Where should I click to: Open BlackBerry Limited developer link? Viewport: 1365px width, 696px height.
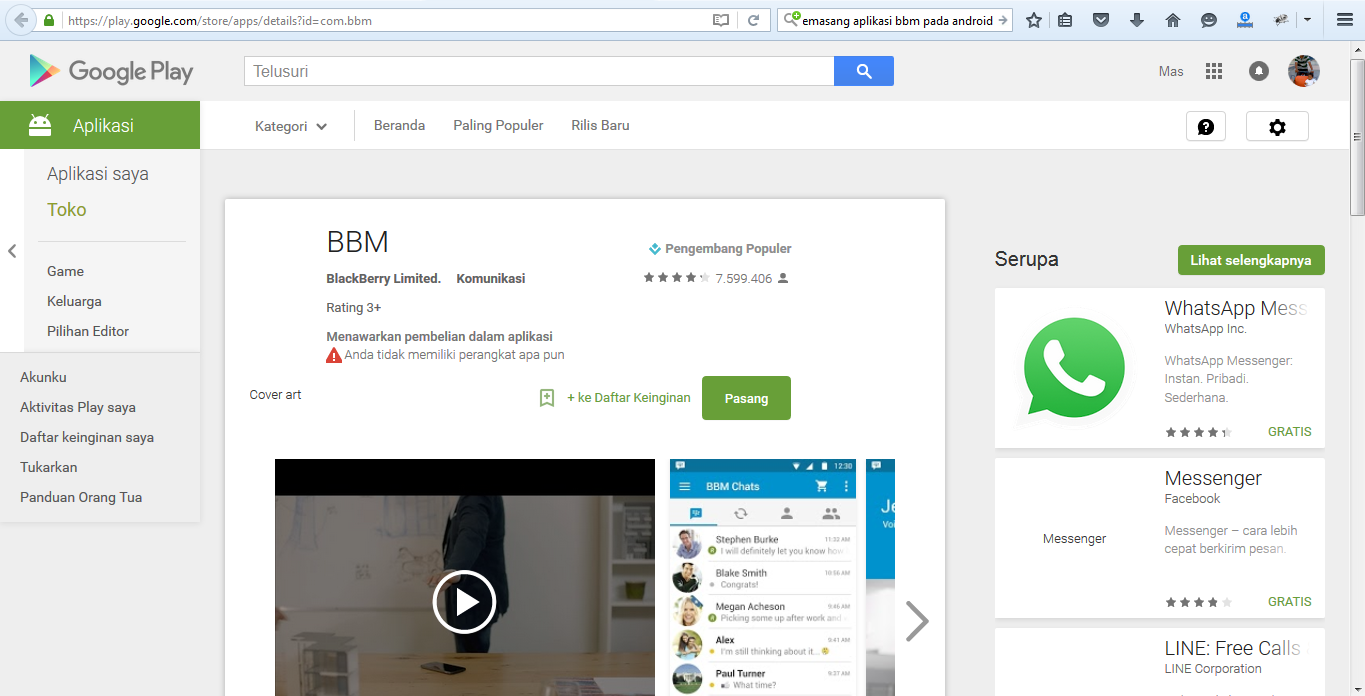(x=384, y=278)
